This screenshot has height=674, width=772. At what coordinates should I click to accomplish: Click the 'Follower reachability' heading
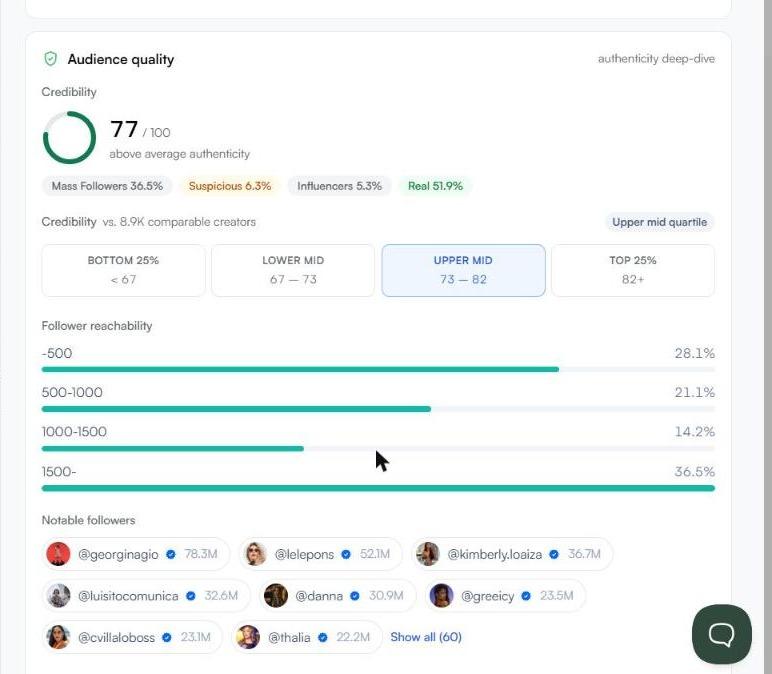click(97, 326)
